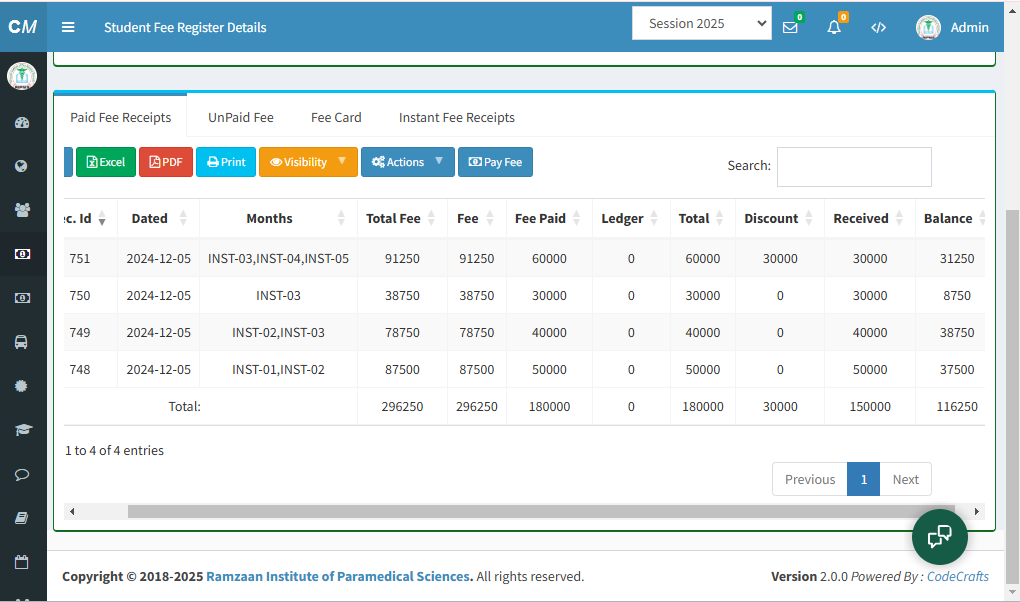Screen dimensions: 1020x602
Task: Open the bell notifications icon
Action: [834, 27]
